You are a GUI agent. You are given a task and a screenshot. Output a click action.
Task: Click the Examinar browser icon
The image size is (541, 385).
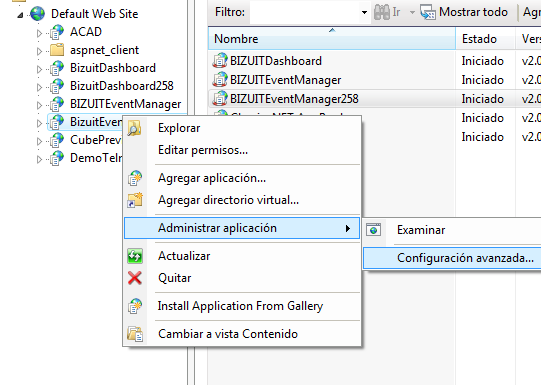coord(373,230)
